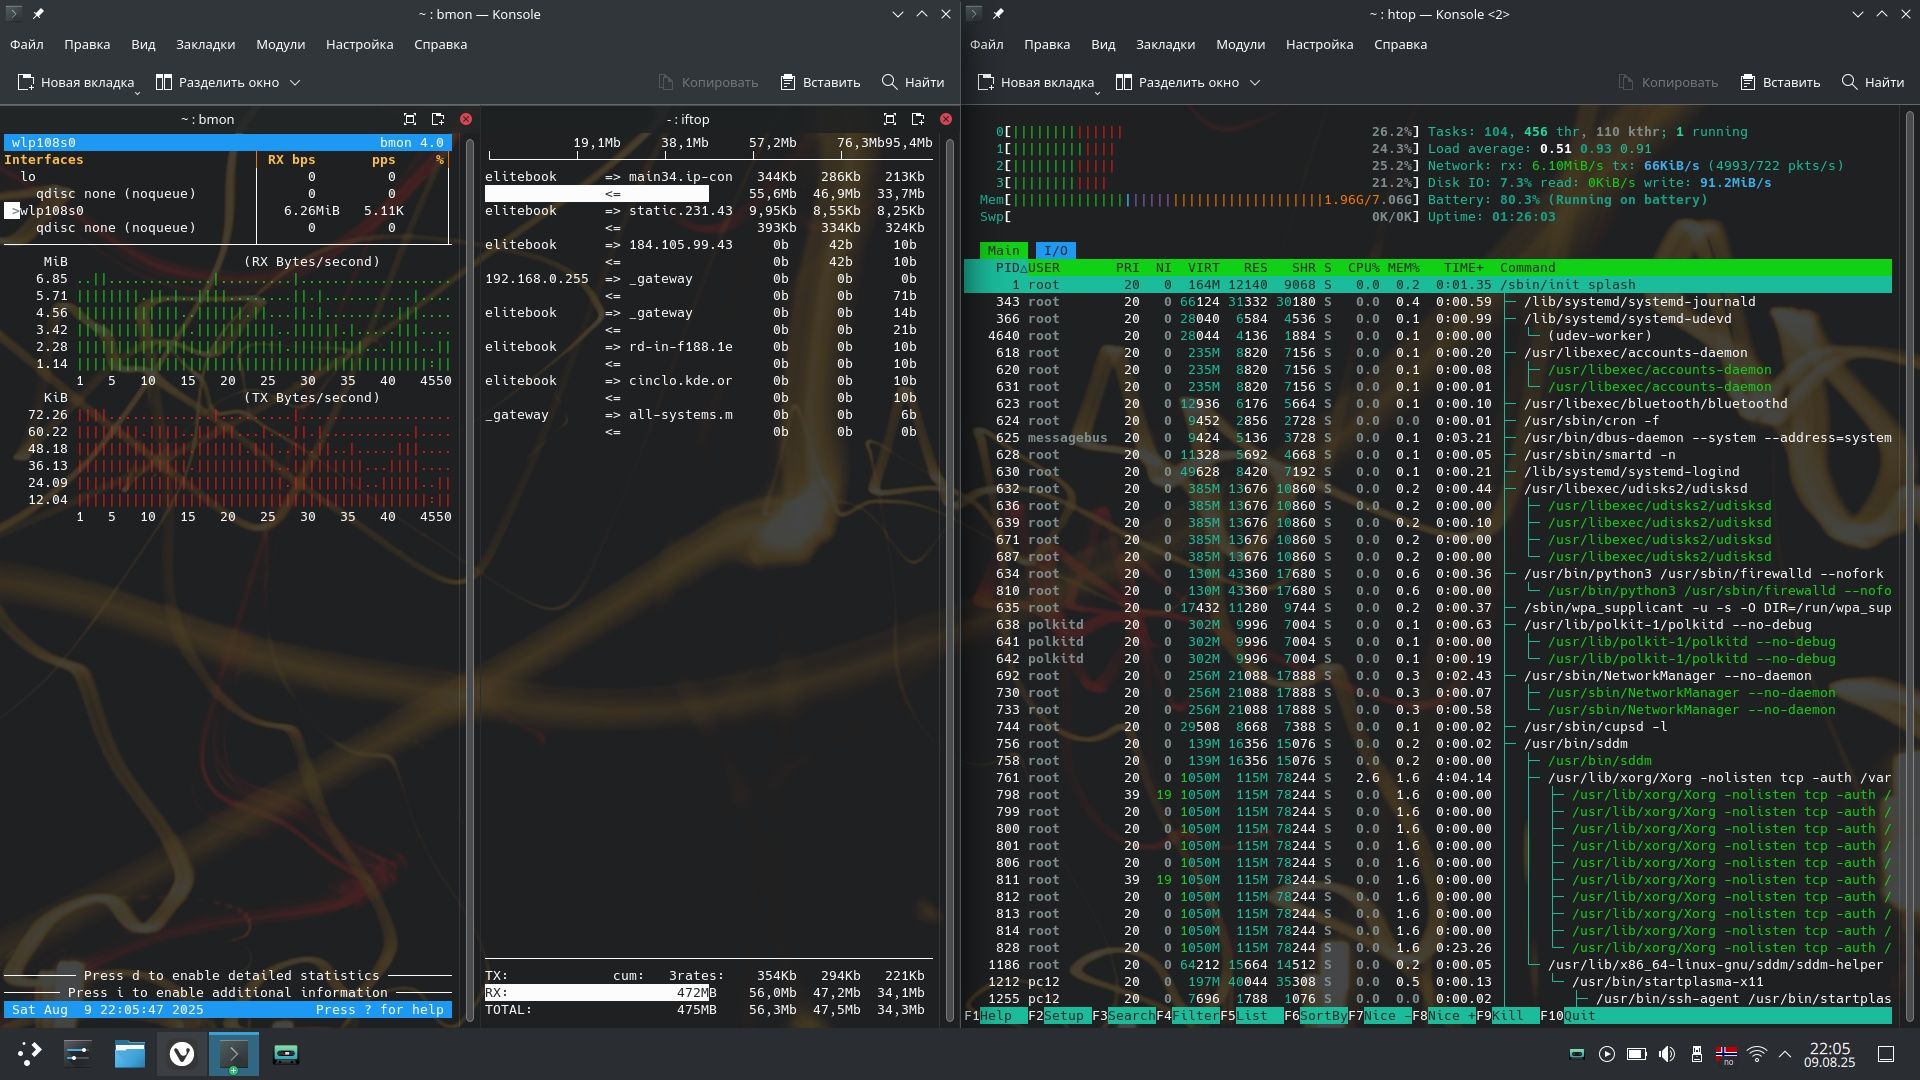Click New Tab icon in htop Konsole toolbar
Viewport: 1920px width, 1080px height.
click(985, 82)
